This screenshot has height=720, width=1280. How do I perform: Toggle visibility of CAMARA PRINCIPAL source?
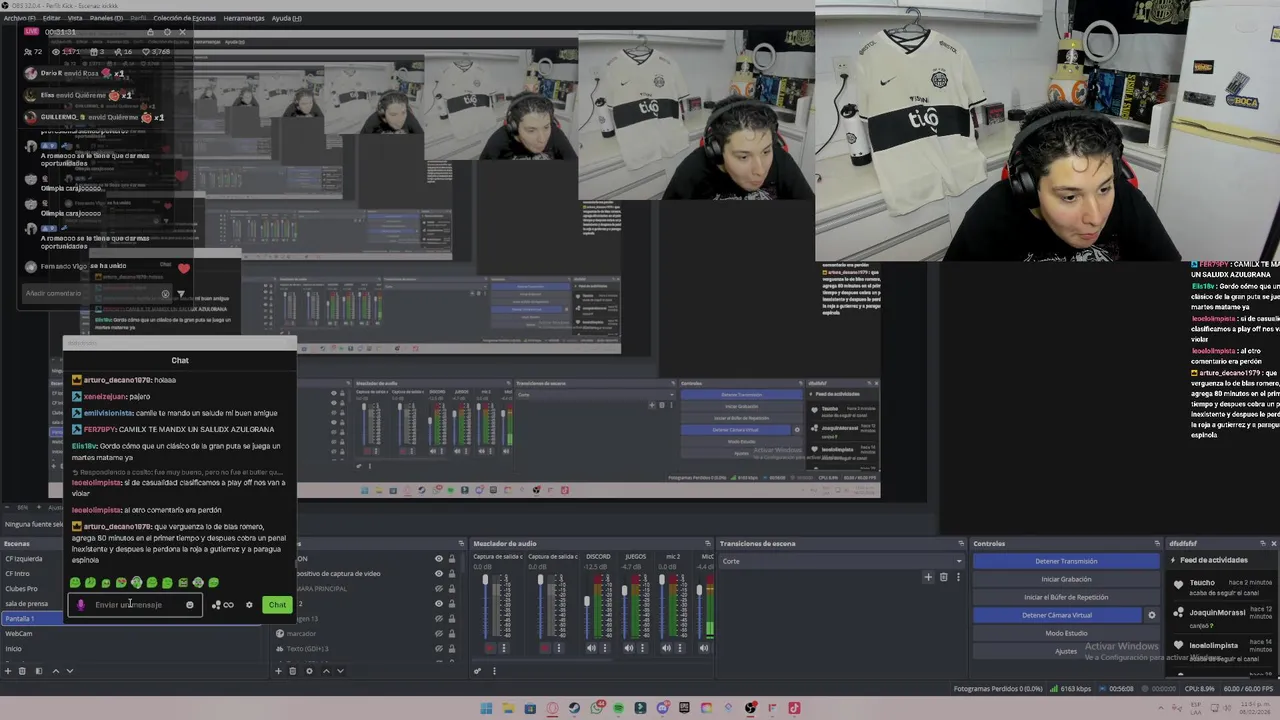click(438, 589)
